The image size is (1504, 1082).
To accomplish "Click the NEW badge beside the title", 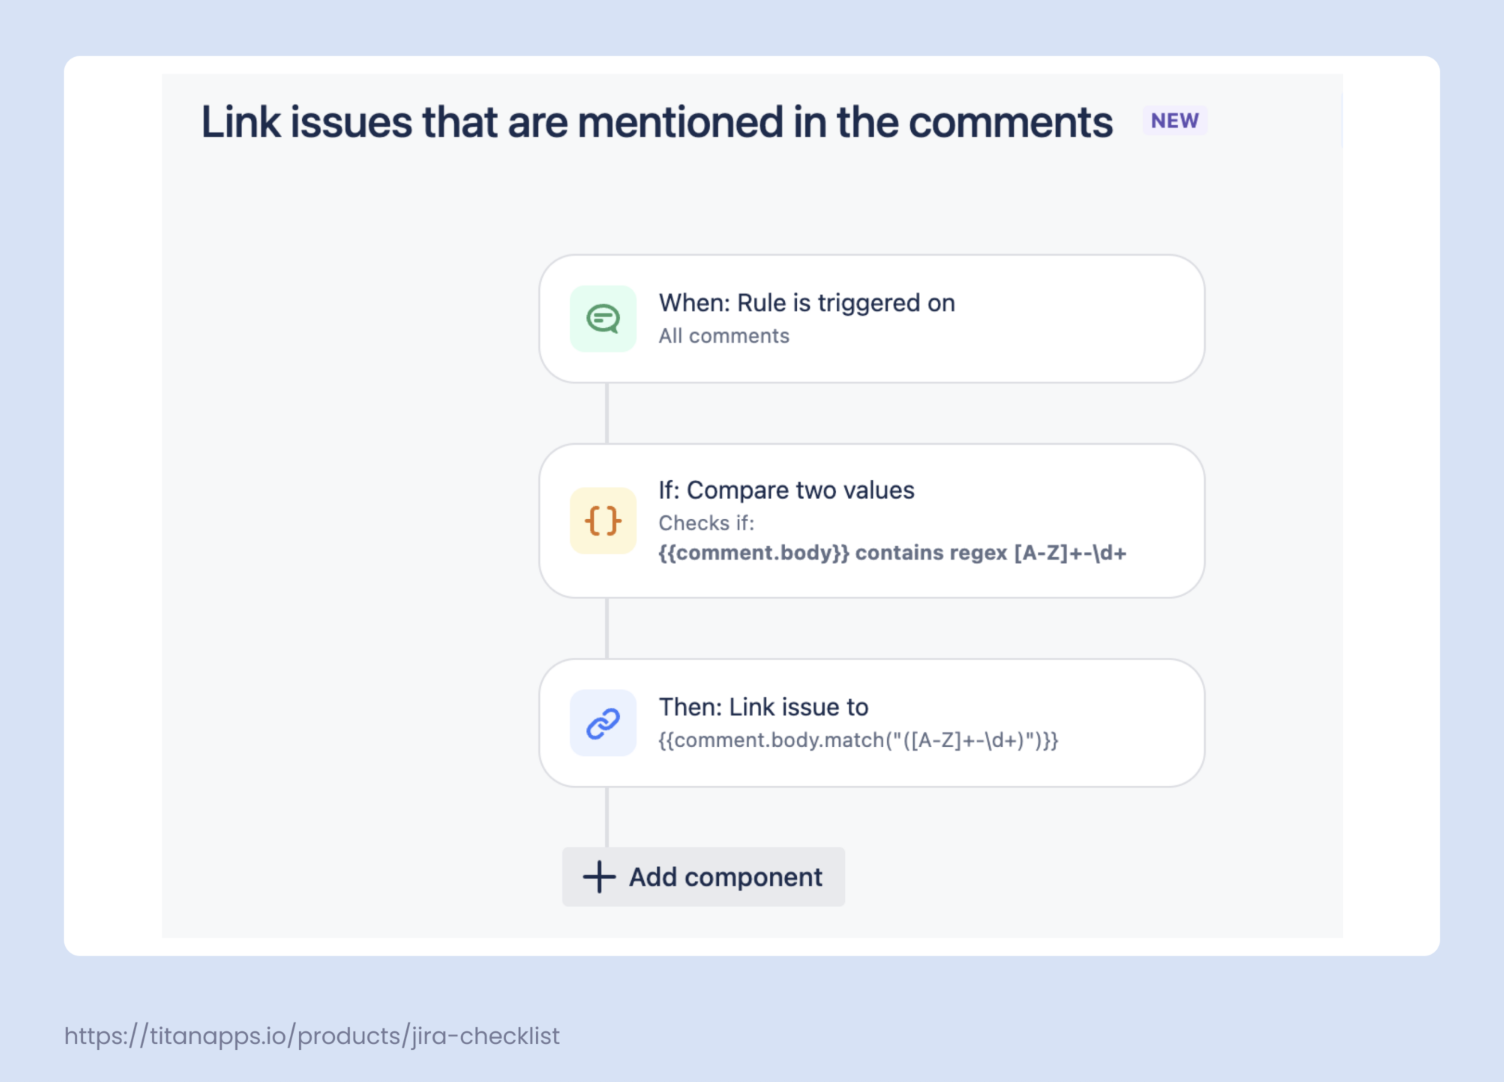I will click(1174, 121).
